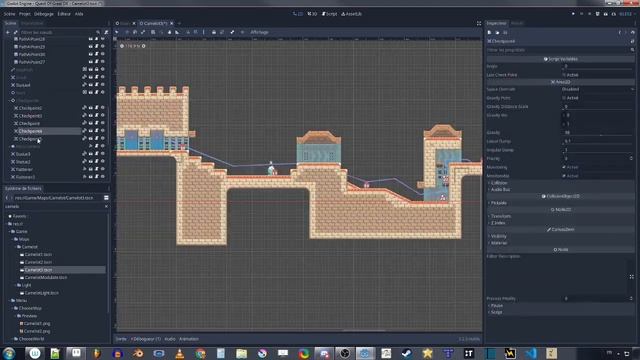Select the Statue3 node
Image resolution: width=640 pixels, height=360 pixels.
pyautogui.click(x=23, y=154)
